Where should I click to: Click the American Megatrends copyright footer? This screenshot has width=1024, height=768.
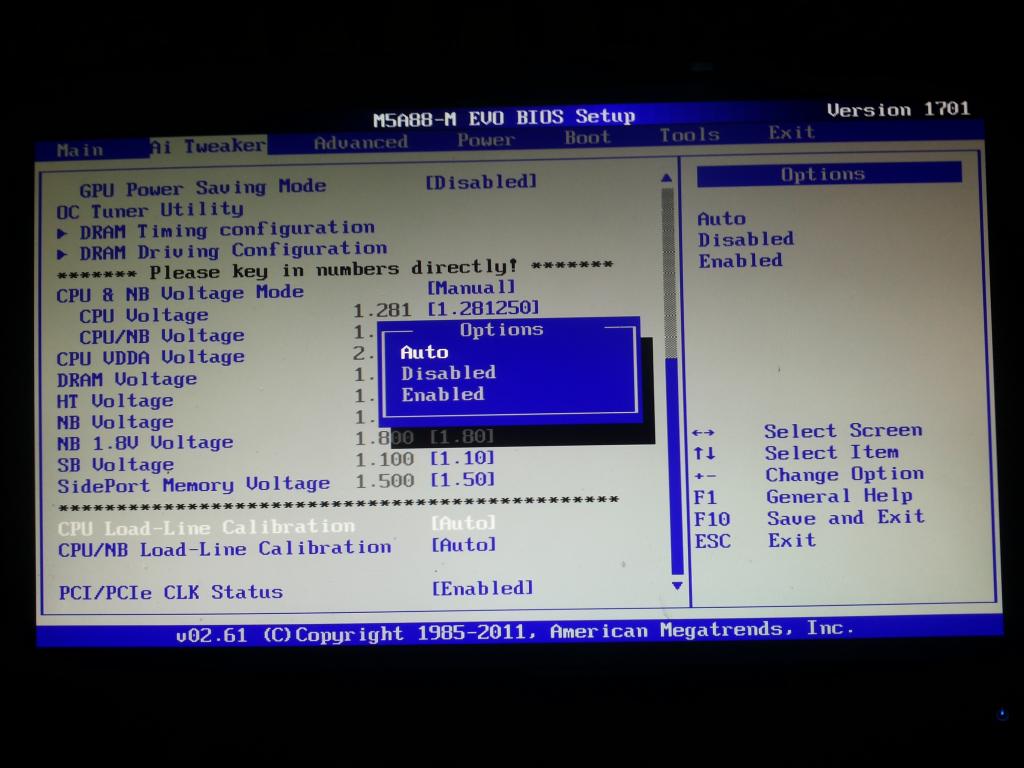click(515, 631)
